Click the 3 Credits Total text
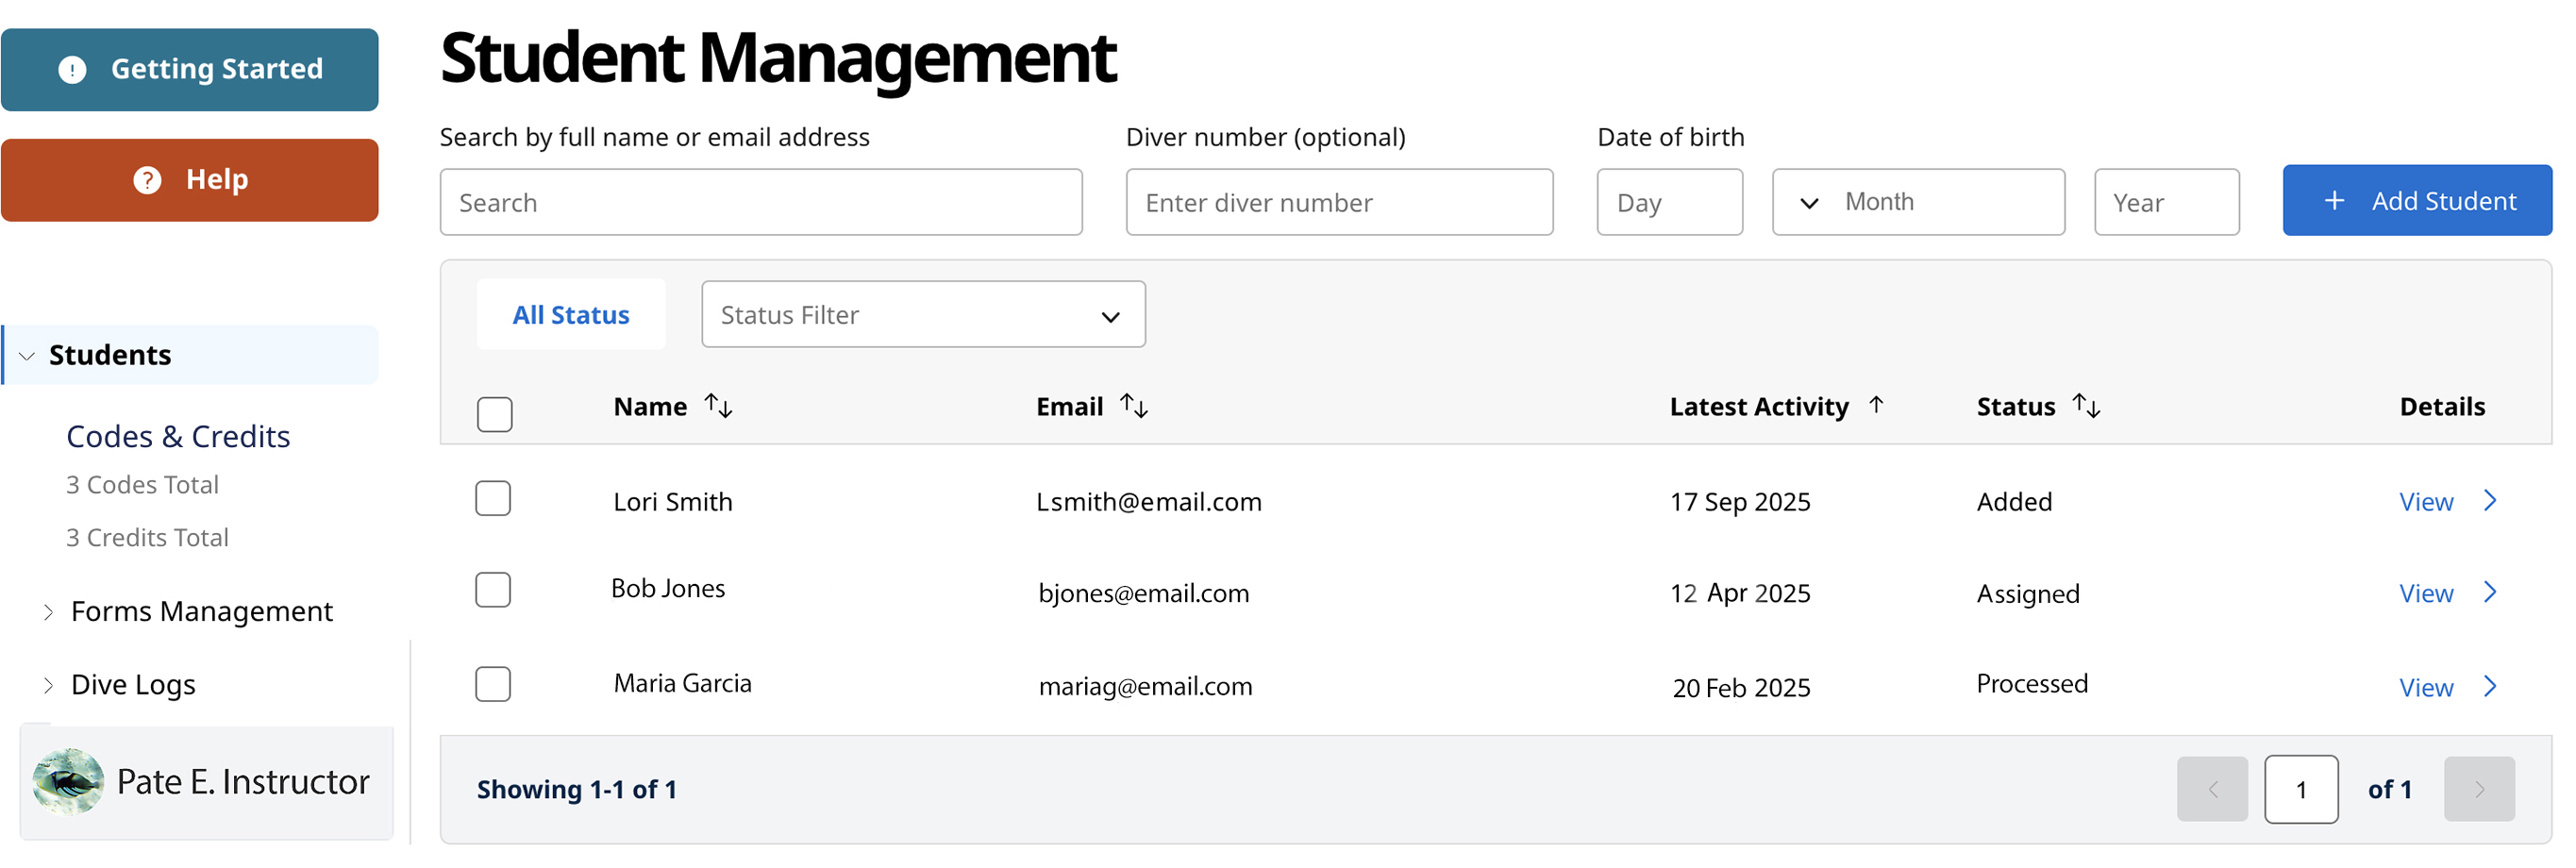This screenshot has height=868, width=2576. coord(147,539)
